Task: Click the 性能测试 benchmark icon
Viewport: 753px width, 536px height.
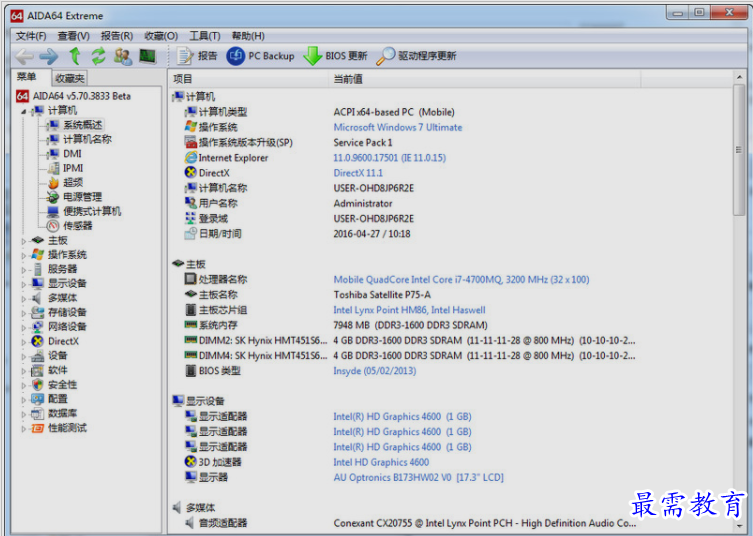Action: (x=37, y=428)
